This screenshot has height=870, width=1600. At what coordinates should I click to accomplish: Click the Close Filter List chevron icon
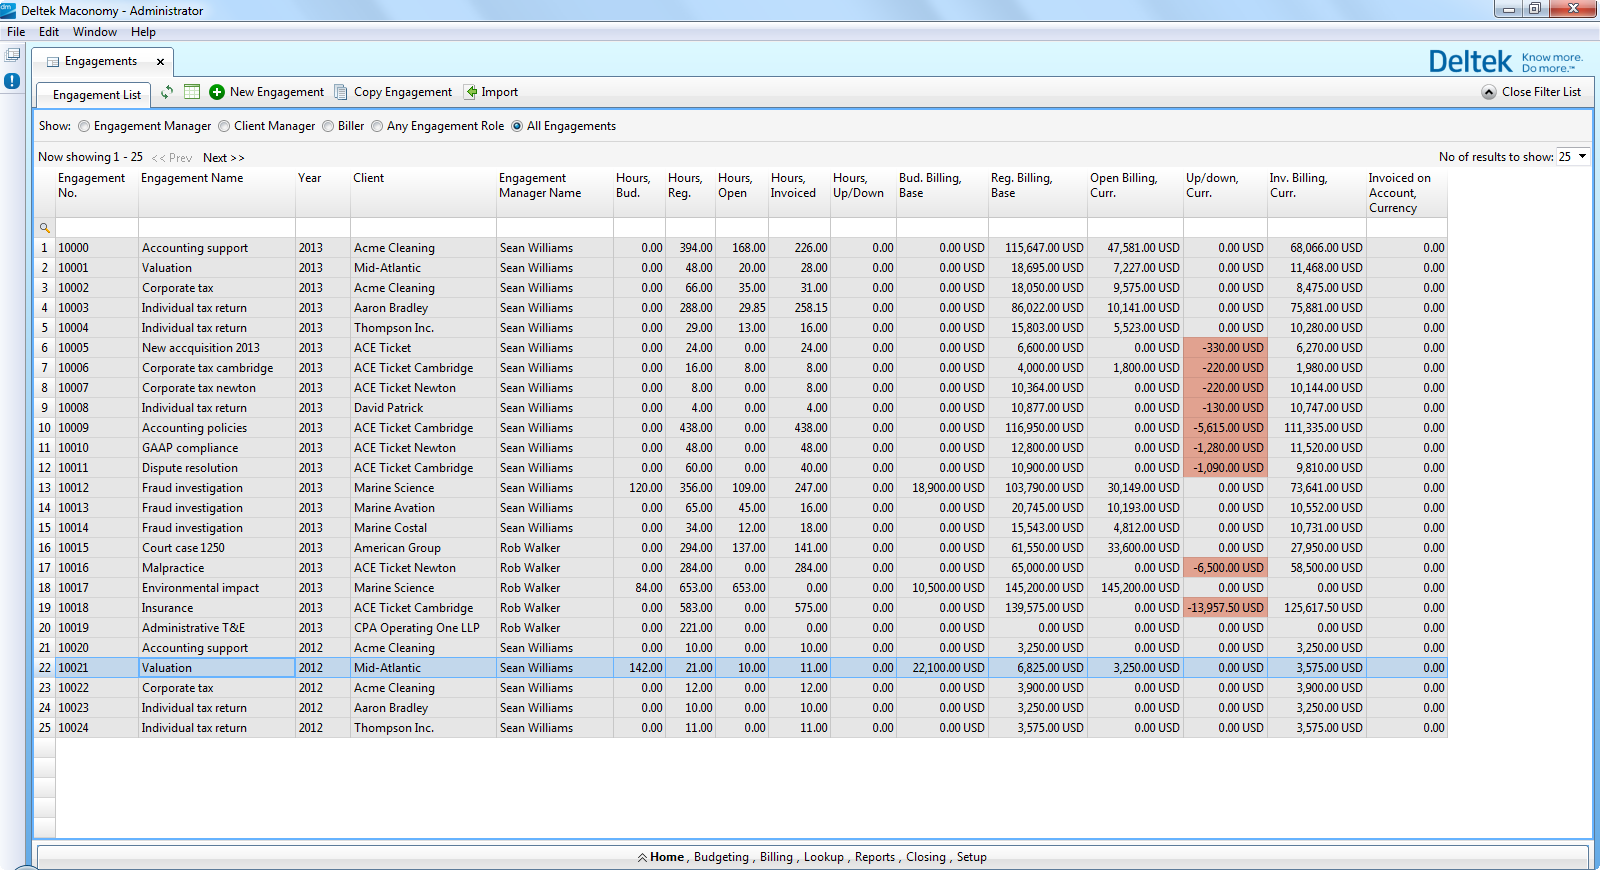[1489, 92]
